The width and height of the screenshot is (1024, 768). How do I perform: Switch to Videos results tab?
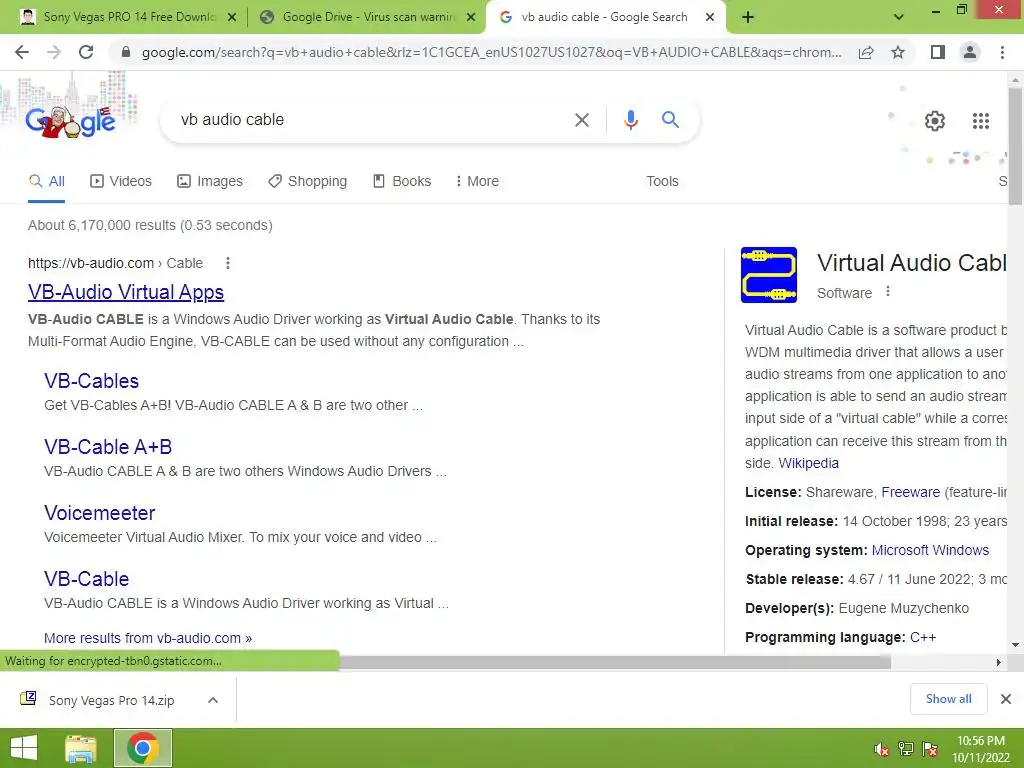pyautogui.click(x=121, y=182)
